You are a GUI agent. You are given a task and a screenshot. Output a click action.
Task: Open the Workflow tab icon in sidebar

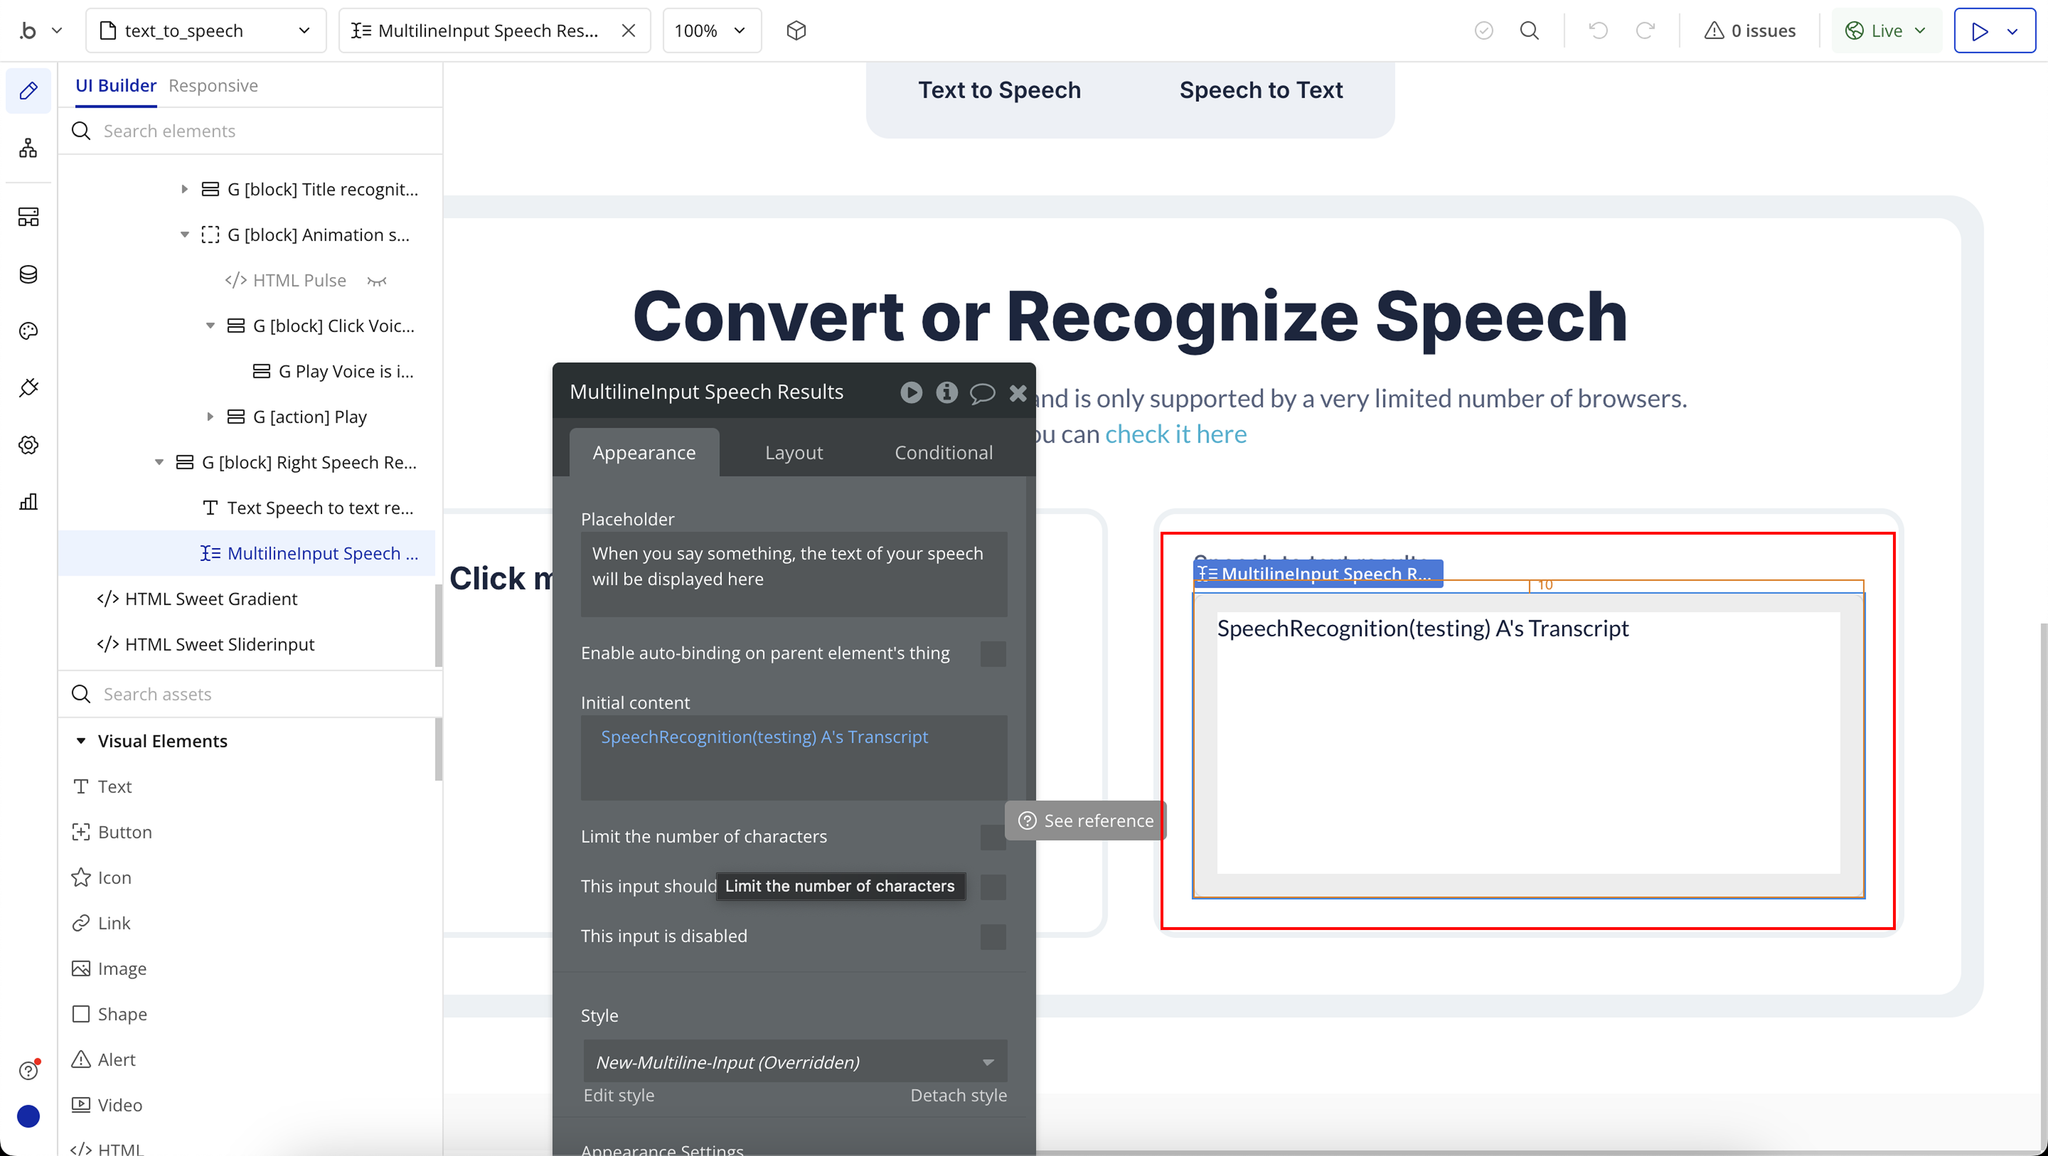click(x=28, y=148)
